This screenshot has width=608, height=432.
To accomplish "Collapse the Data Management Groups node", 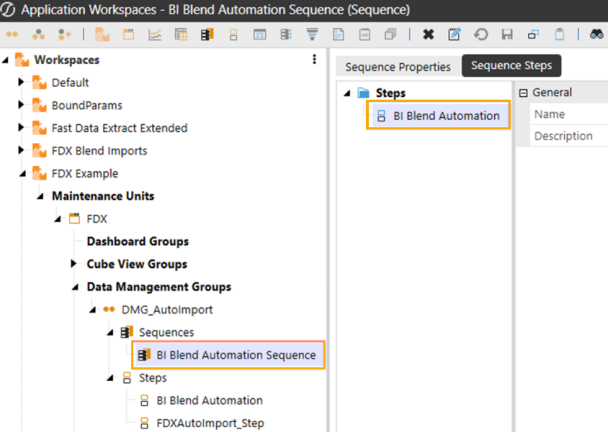I will (75, 287).
